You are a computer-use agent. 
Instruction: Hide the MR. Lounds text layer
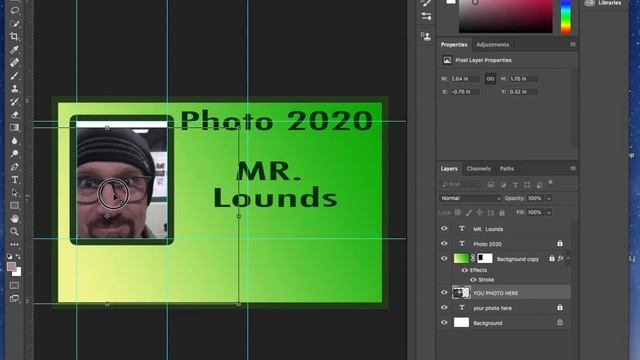(x=444, y=229)
